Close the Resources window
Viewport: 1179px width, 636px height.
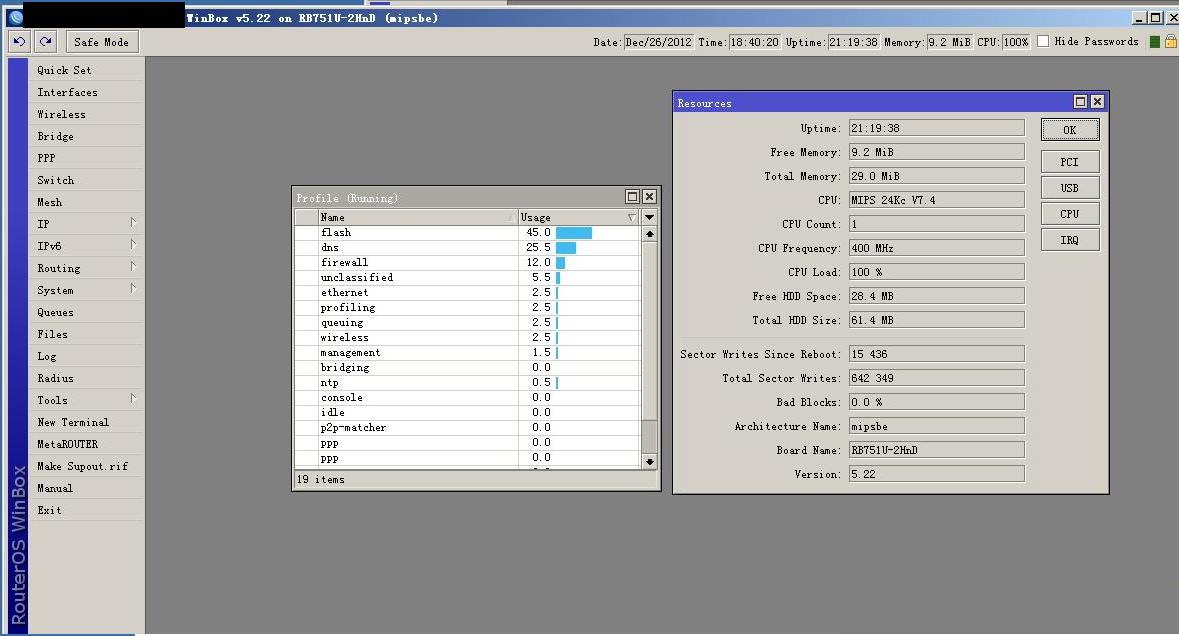(x=1097, y=101)
